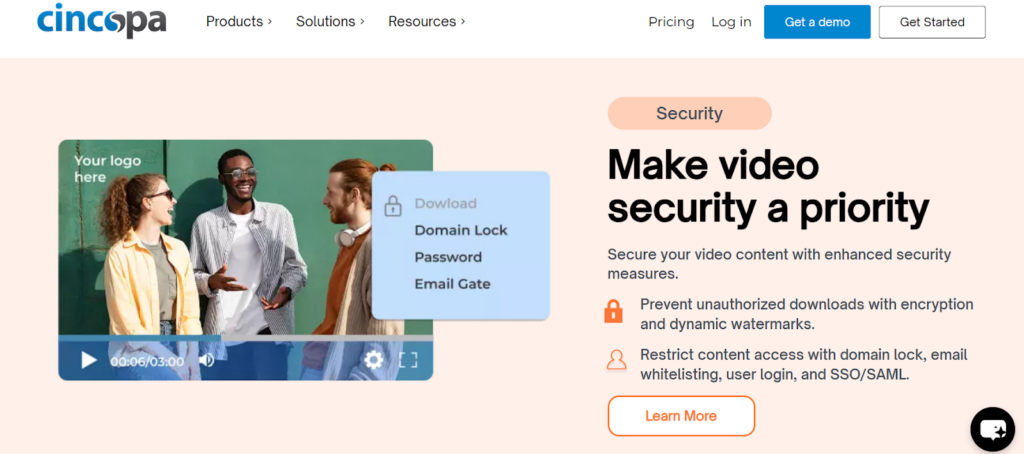Click the Get a demo button

coord(817,22)
